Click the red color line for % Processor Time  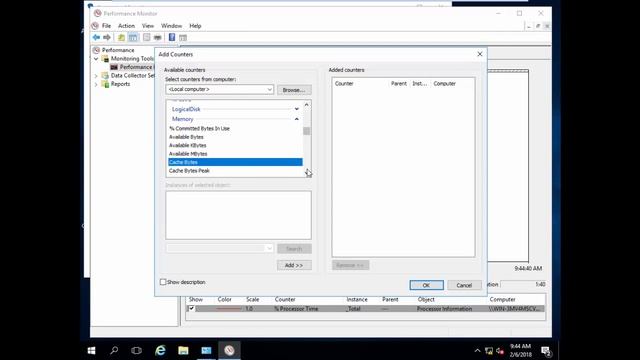(x=229, y=309)
